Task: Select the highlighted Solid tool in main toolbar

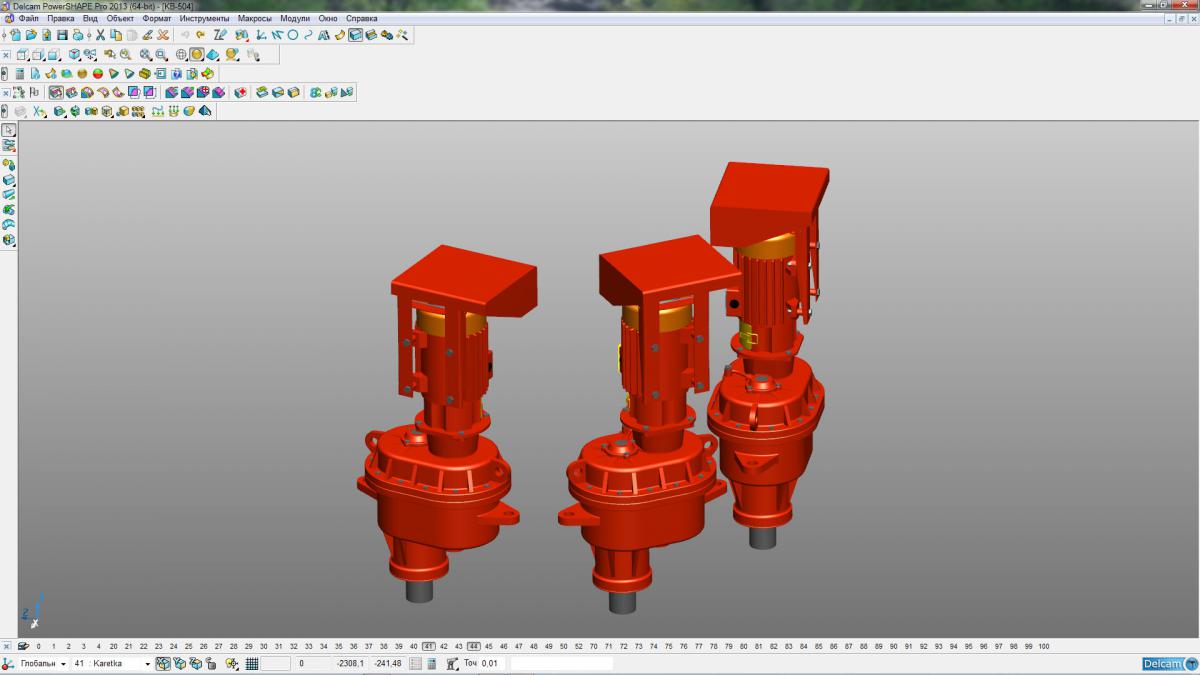Action: tap(355, 35)
